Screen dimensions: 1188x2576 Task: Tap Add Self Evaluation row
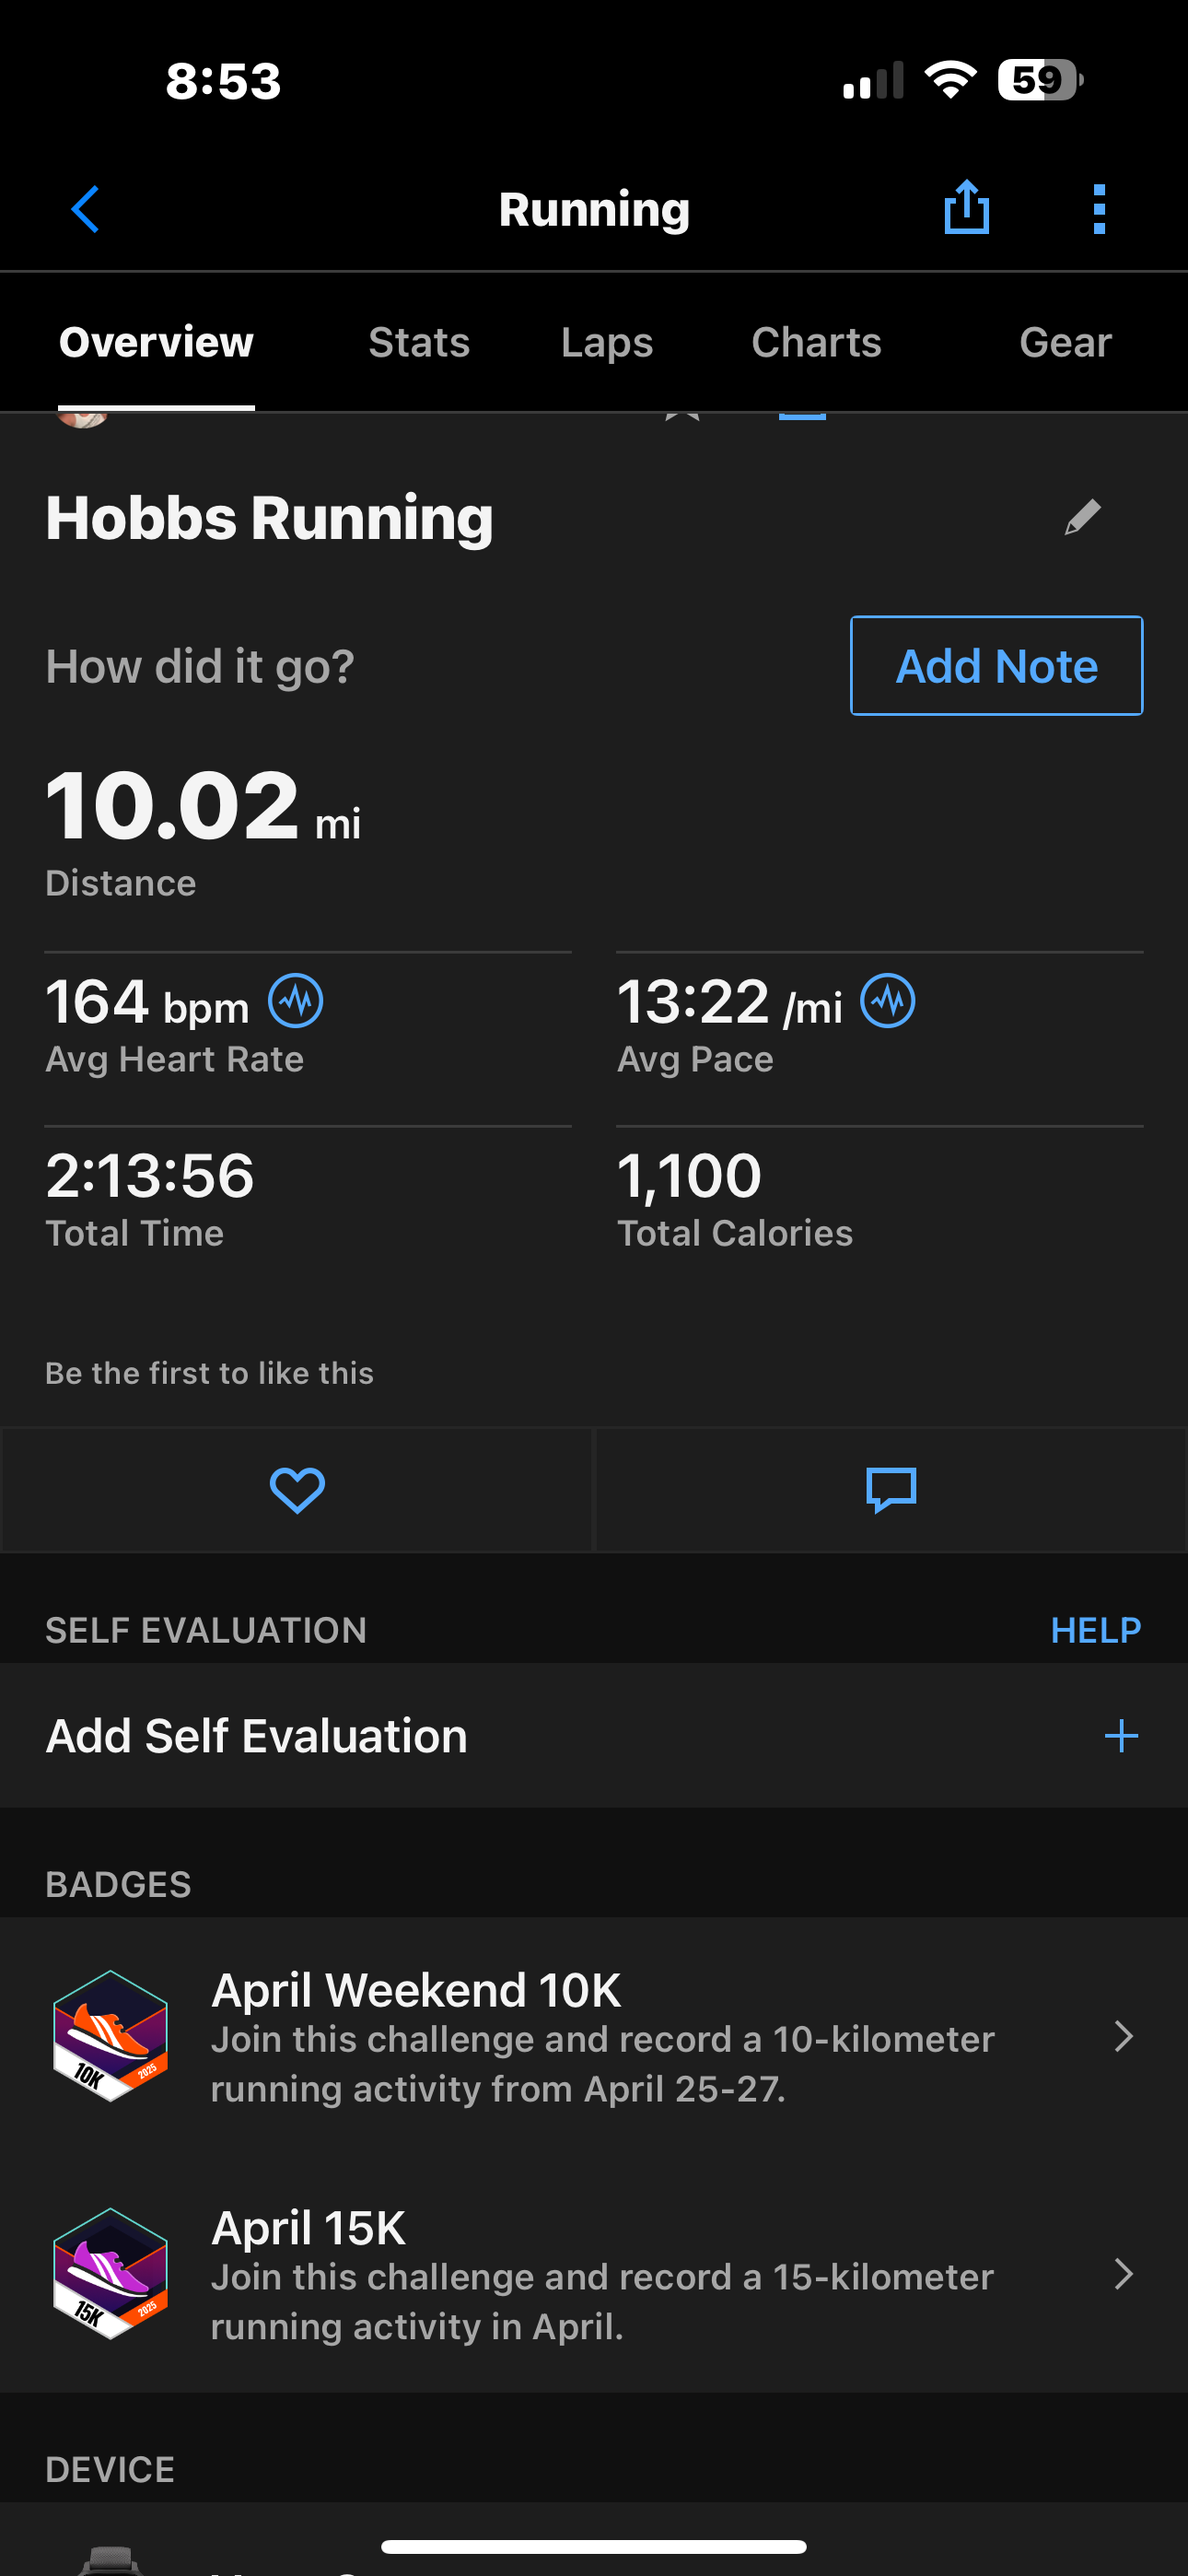click(500, 1736)
